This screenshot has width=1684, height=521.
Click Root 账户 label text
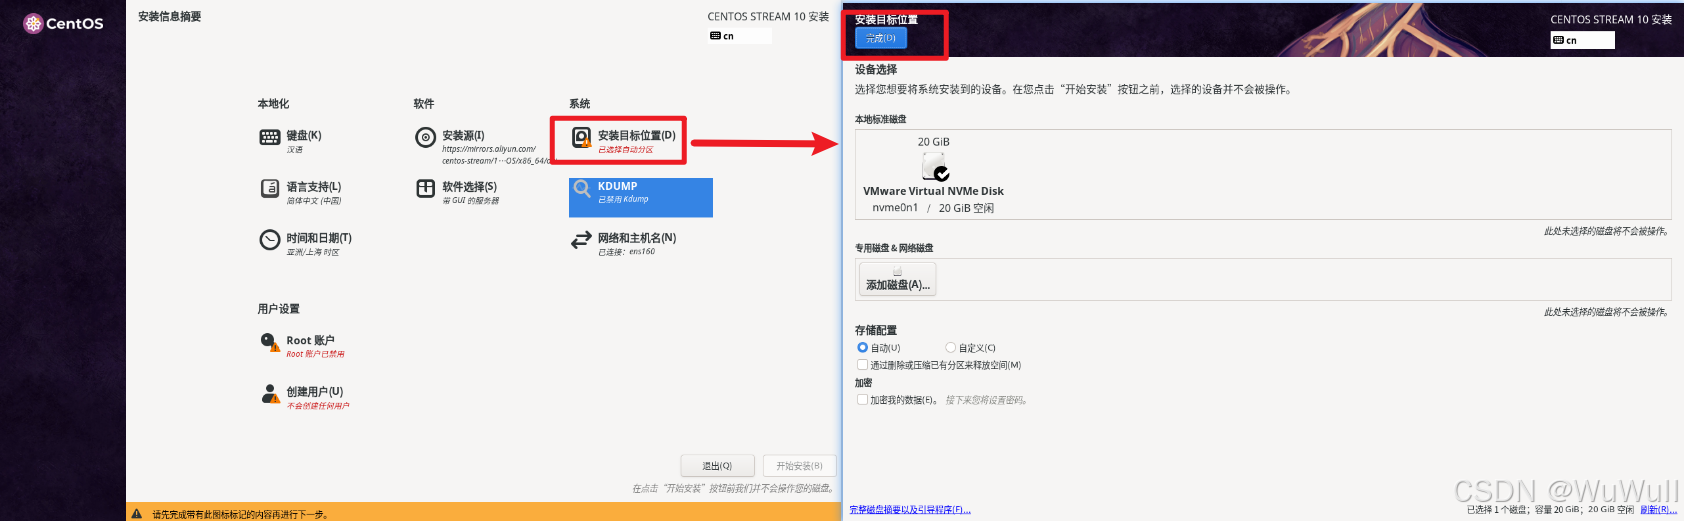pos(311,341)
